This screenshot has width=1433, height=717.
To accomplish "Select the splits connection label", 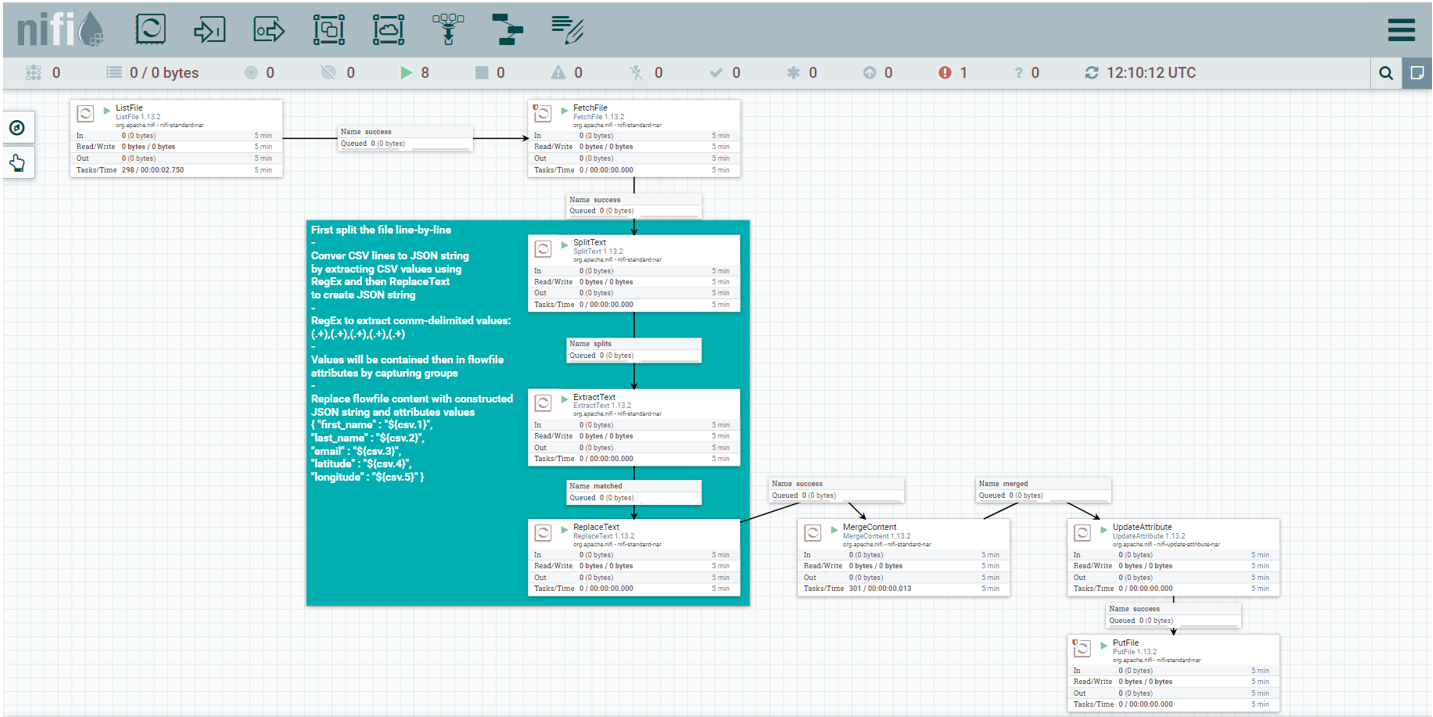I will (x=634, y=350).
